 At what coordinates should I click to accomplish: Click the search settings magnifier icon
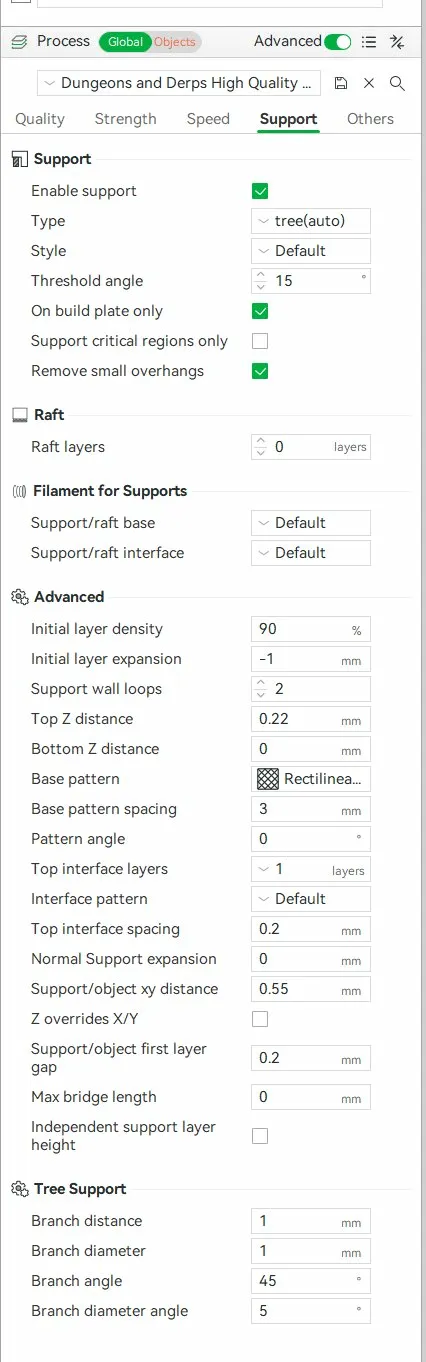tap(397, 83)
